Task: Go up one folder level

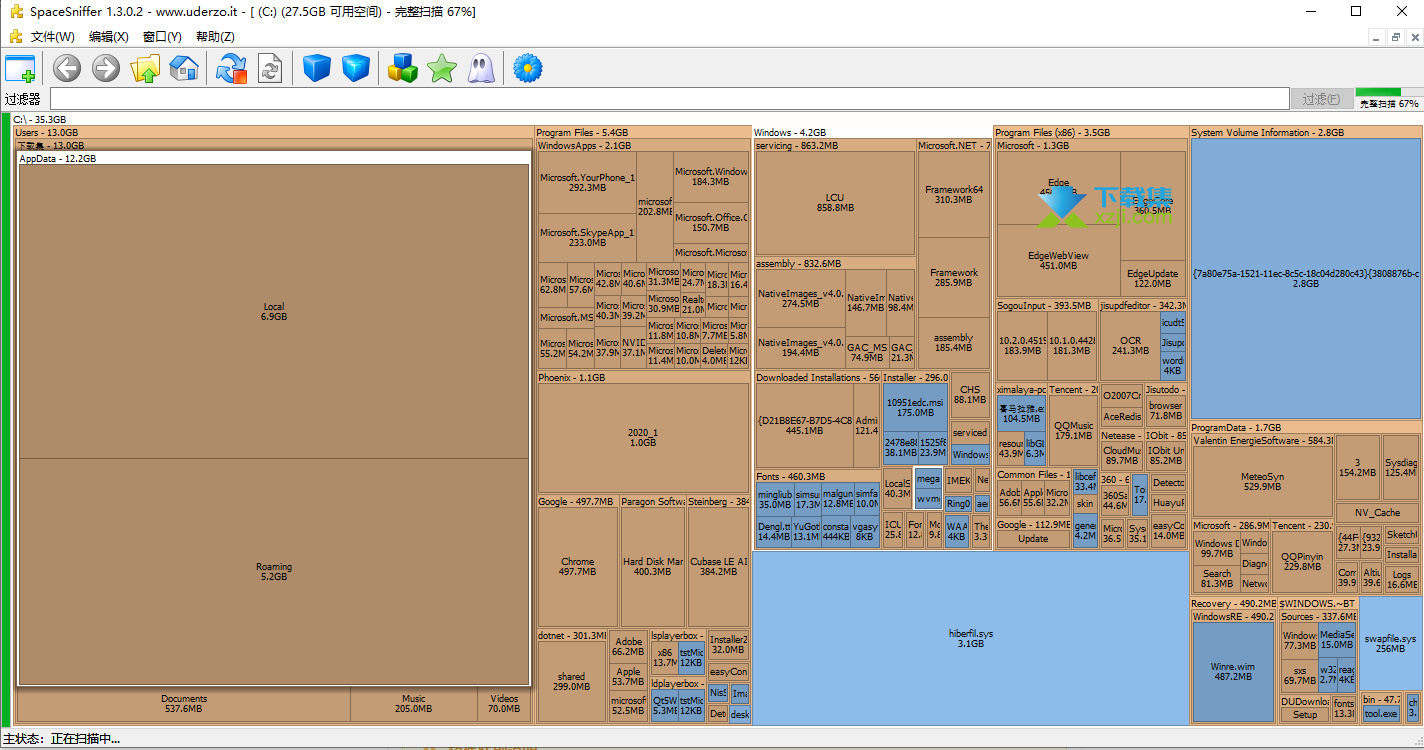Action: (x=145, y=68)
